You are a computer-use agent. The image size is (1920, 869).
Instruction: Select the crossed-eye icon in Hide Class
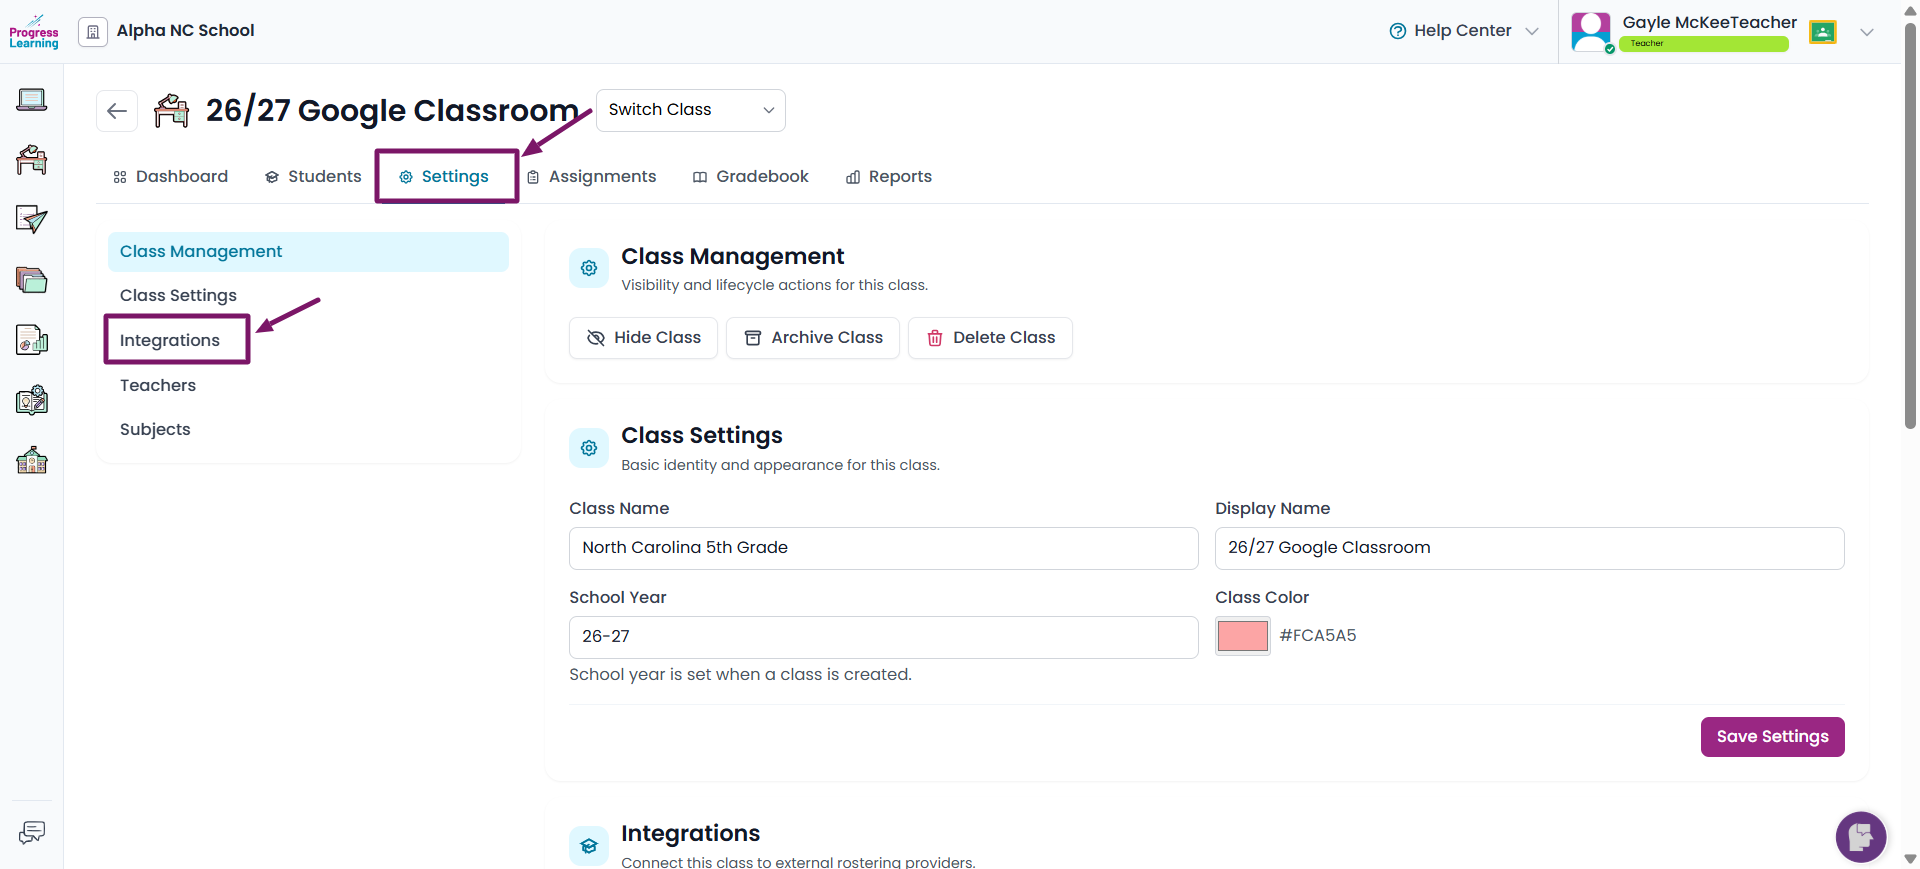596,338
